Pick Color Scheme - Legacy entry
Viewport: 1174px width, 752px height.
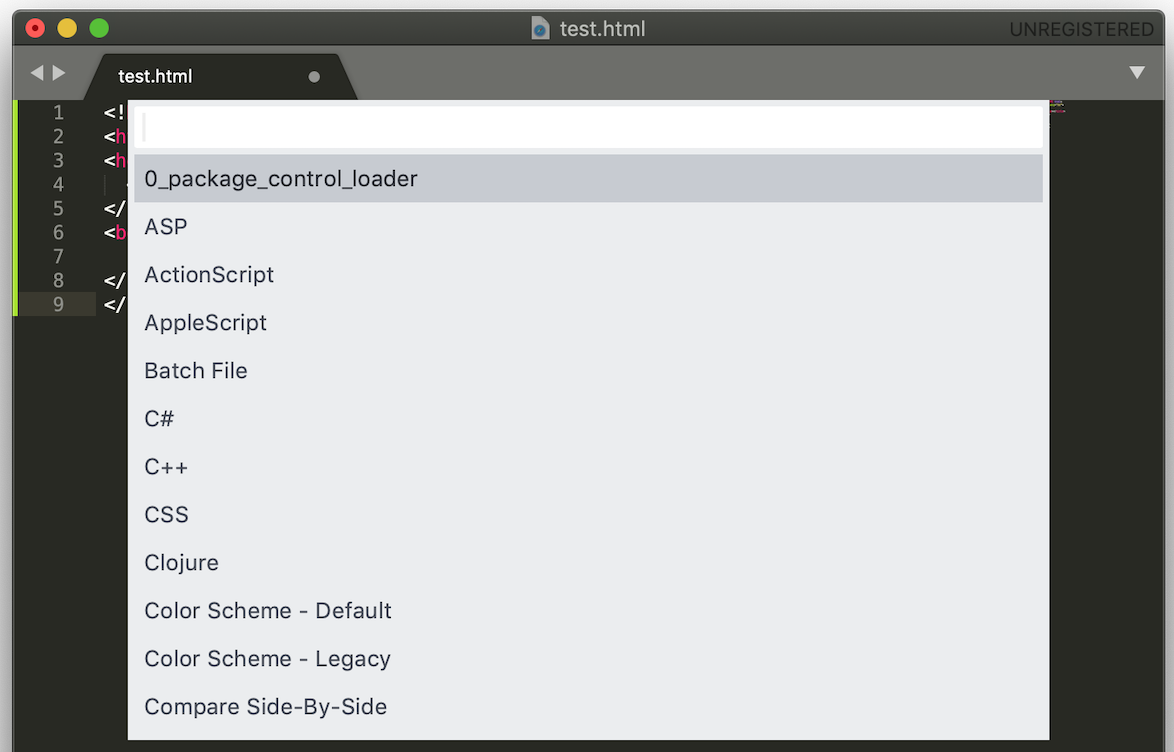(588, 658)
